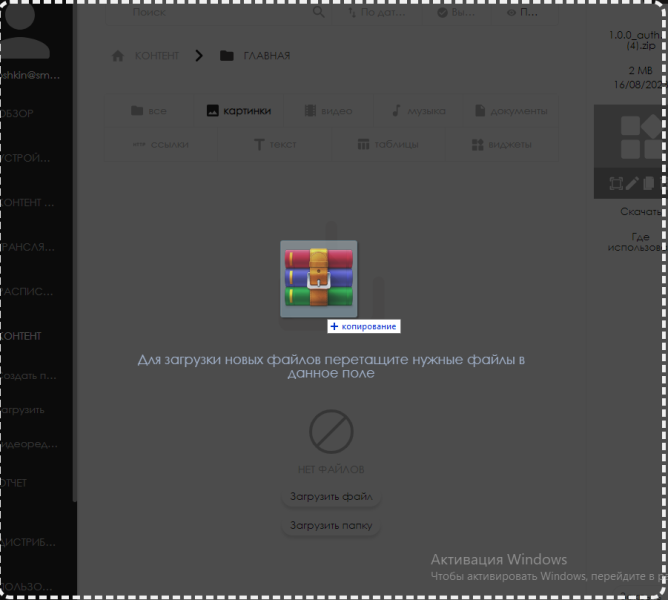Open the ОБЗОР sidebar menu item
The width and height of the screenshot is (668, 600).
[x=17, y=114]
